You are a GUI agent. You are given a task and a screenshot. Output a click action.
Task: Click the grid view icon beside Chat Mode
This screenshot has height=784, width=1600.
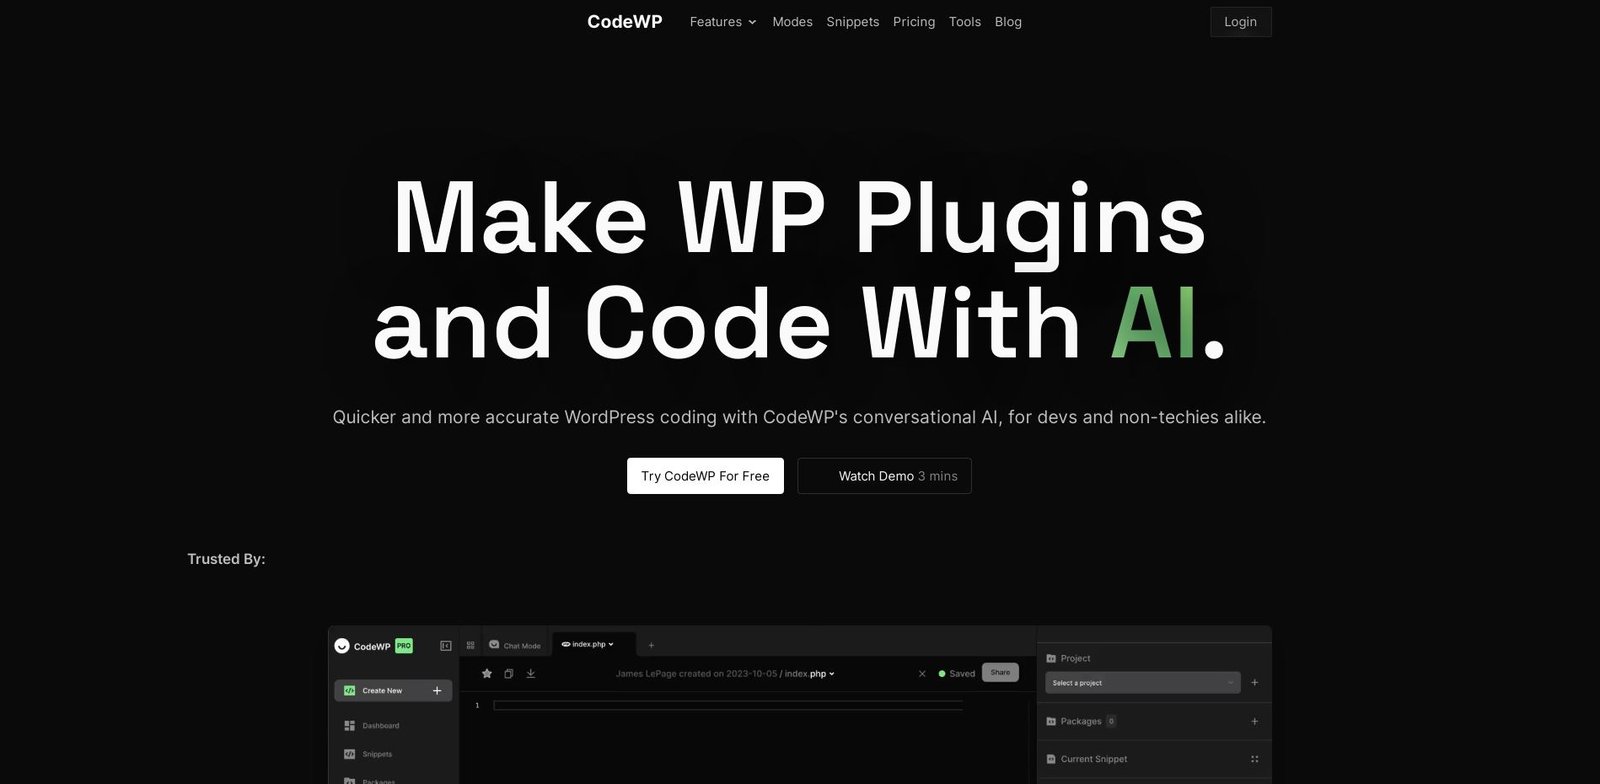click(470, 645)
